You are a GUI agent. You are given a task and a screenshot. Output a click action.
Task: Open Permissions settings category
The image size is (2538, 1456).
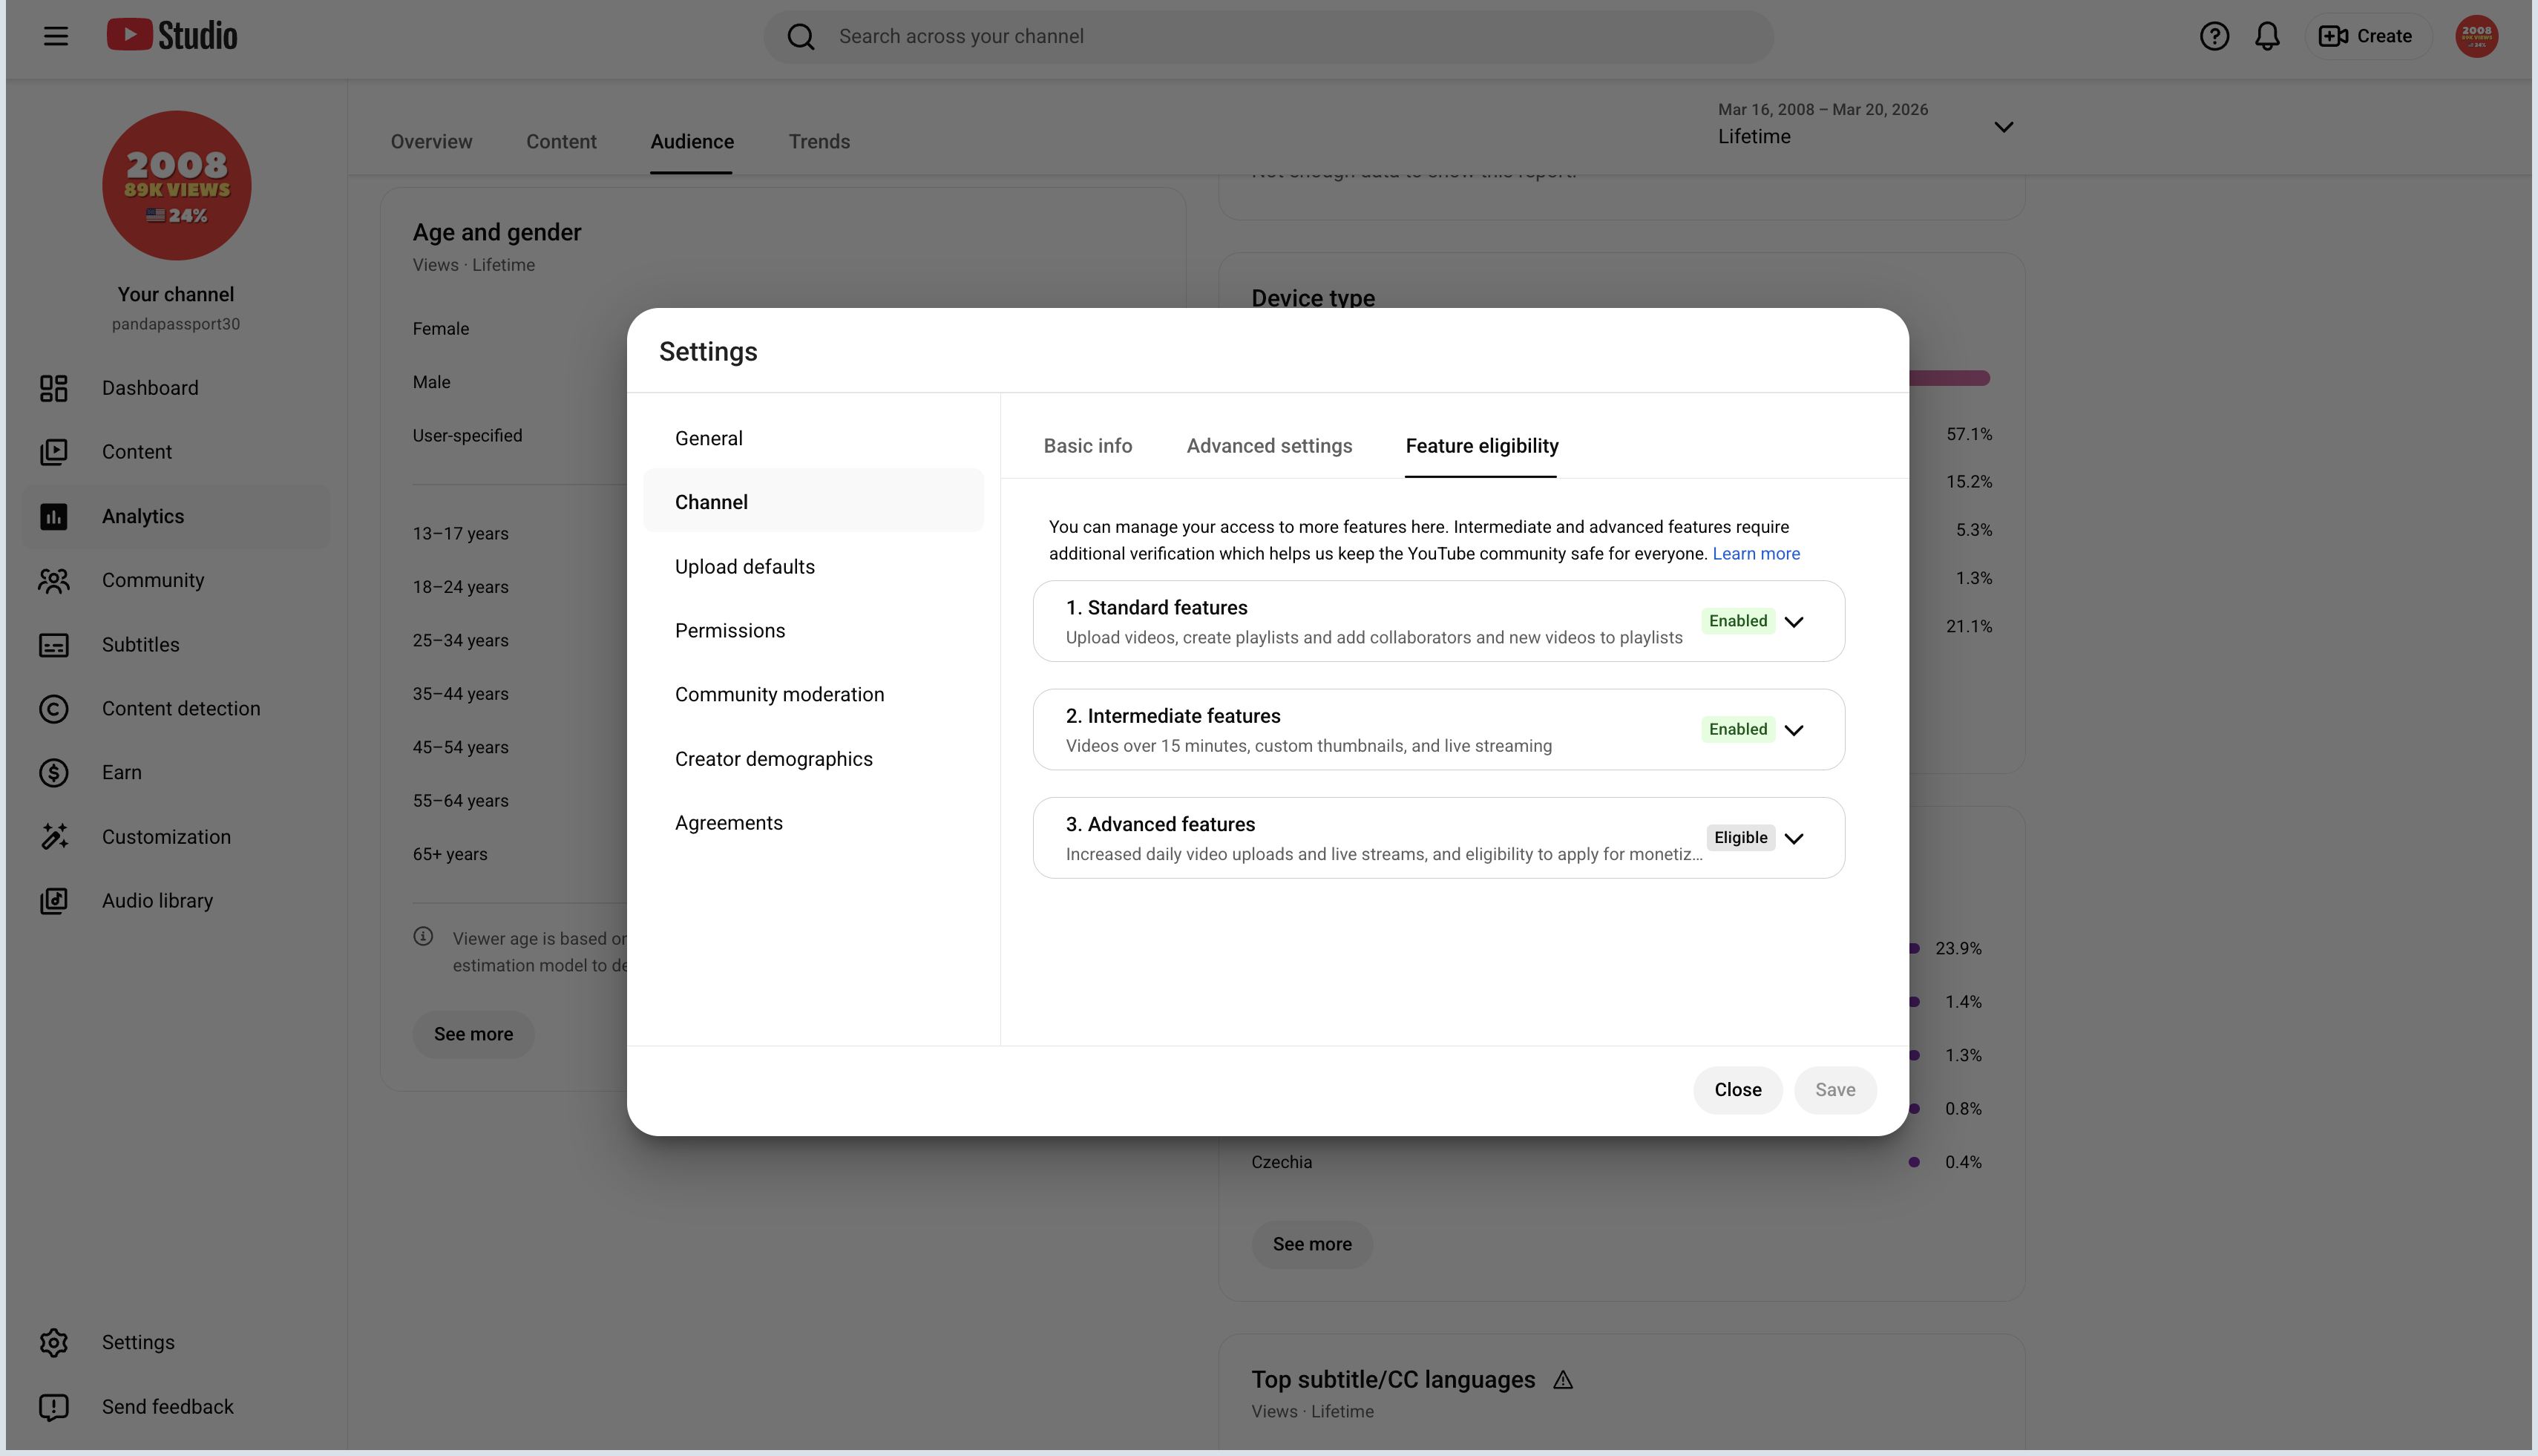813,631
